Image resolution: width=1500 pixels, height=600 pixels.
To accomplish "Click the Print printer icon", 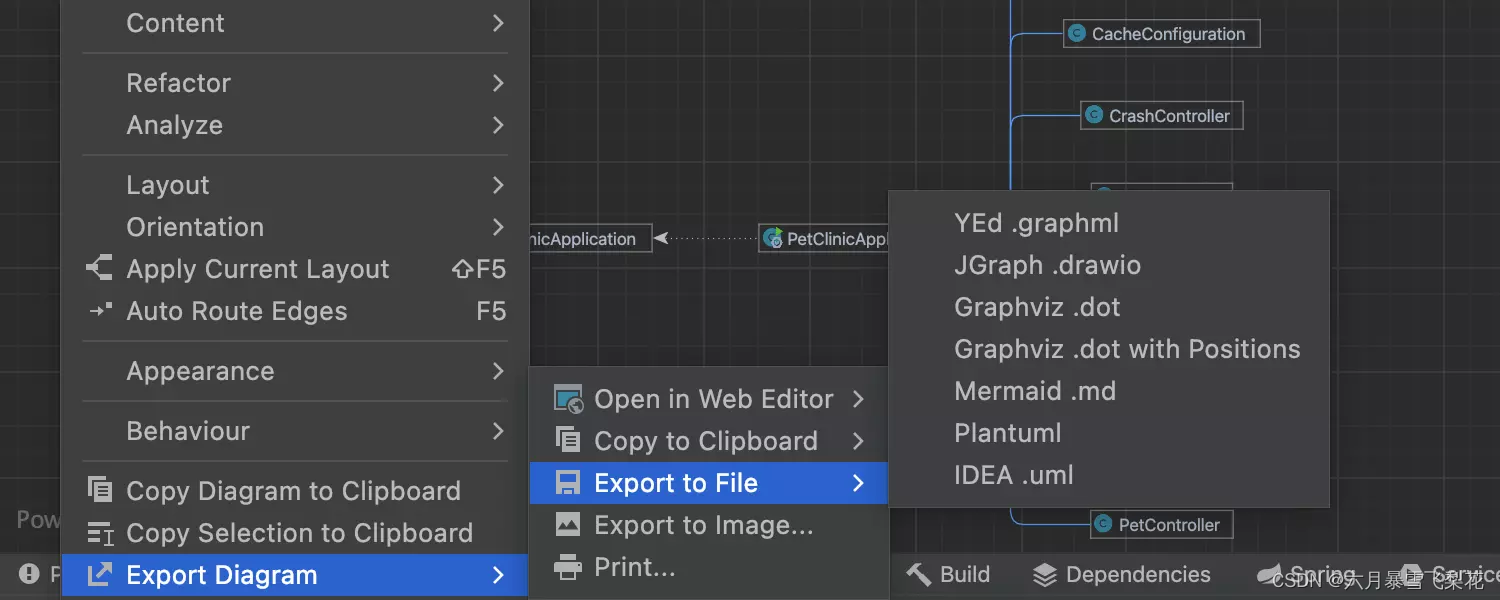I will point(568,567).
